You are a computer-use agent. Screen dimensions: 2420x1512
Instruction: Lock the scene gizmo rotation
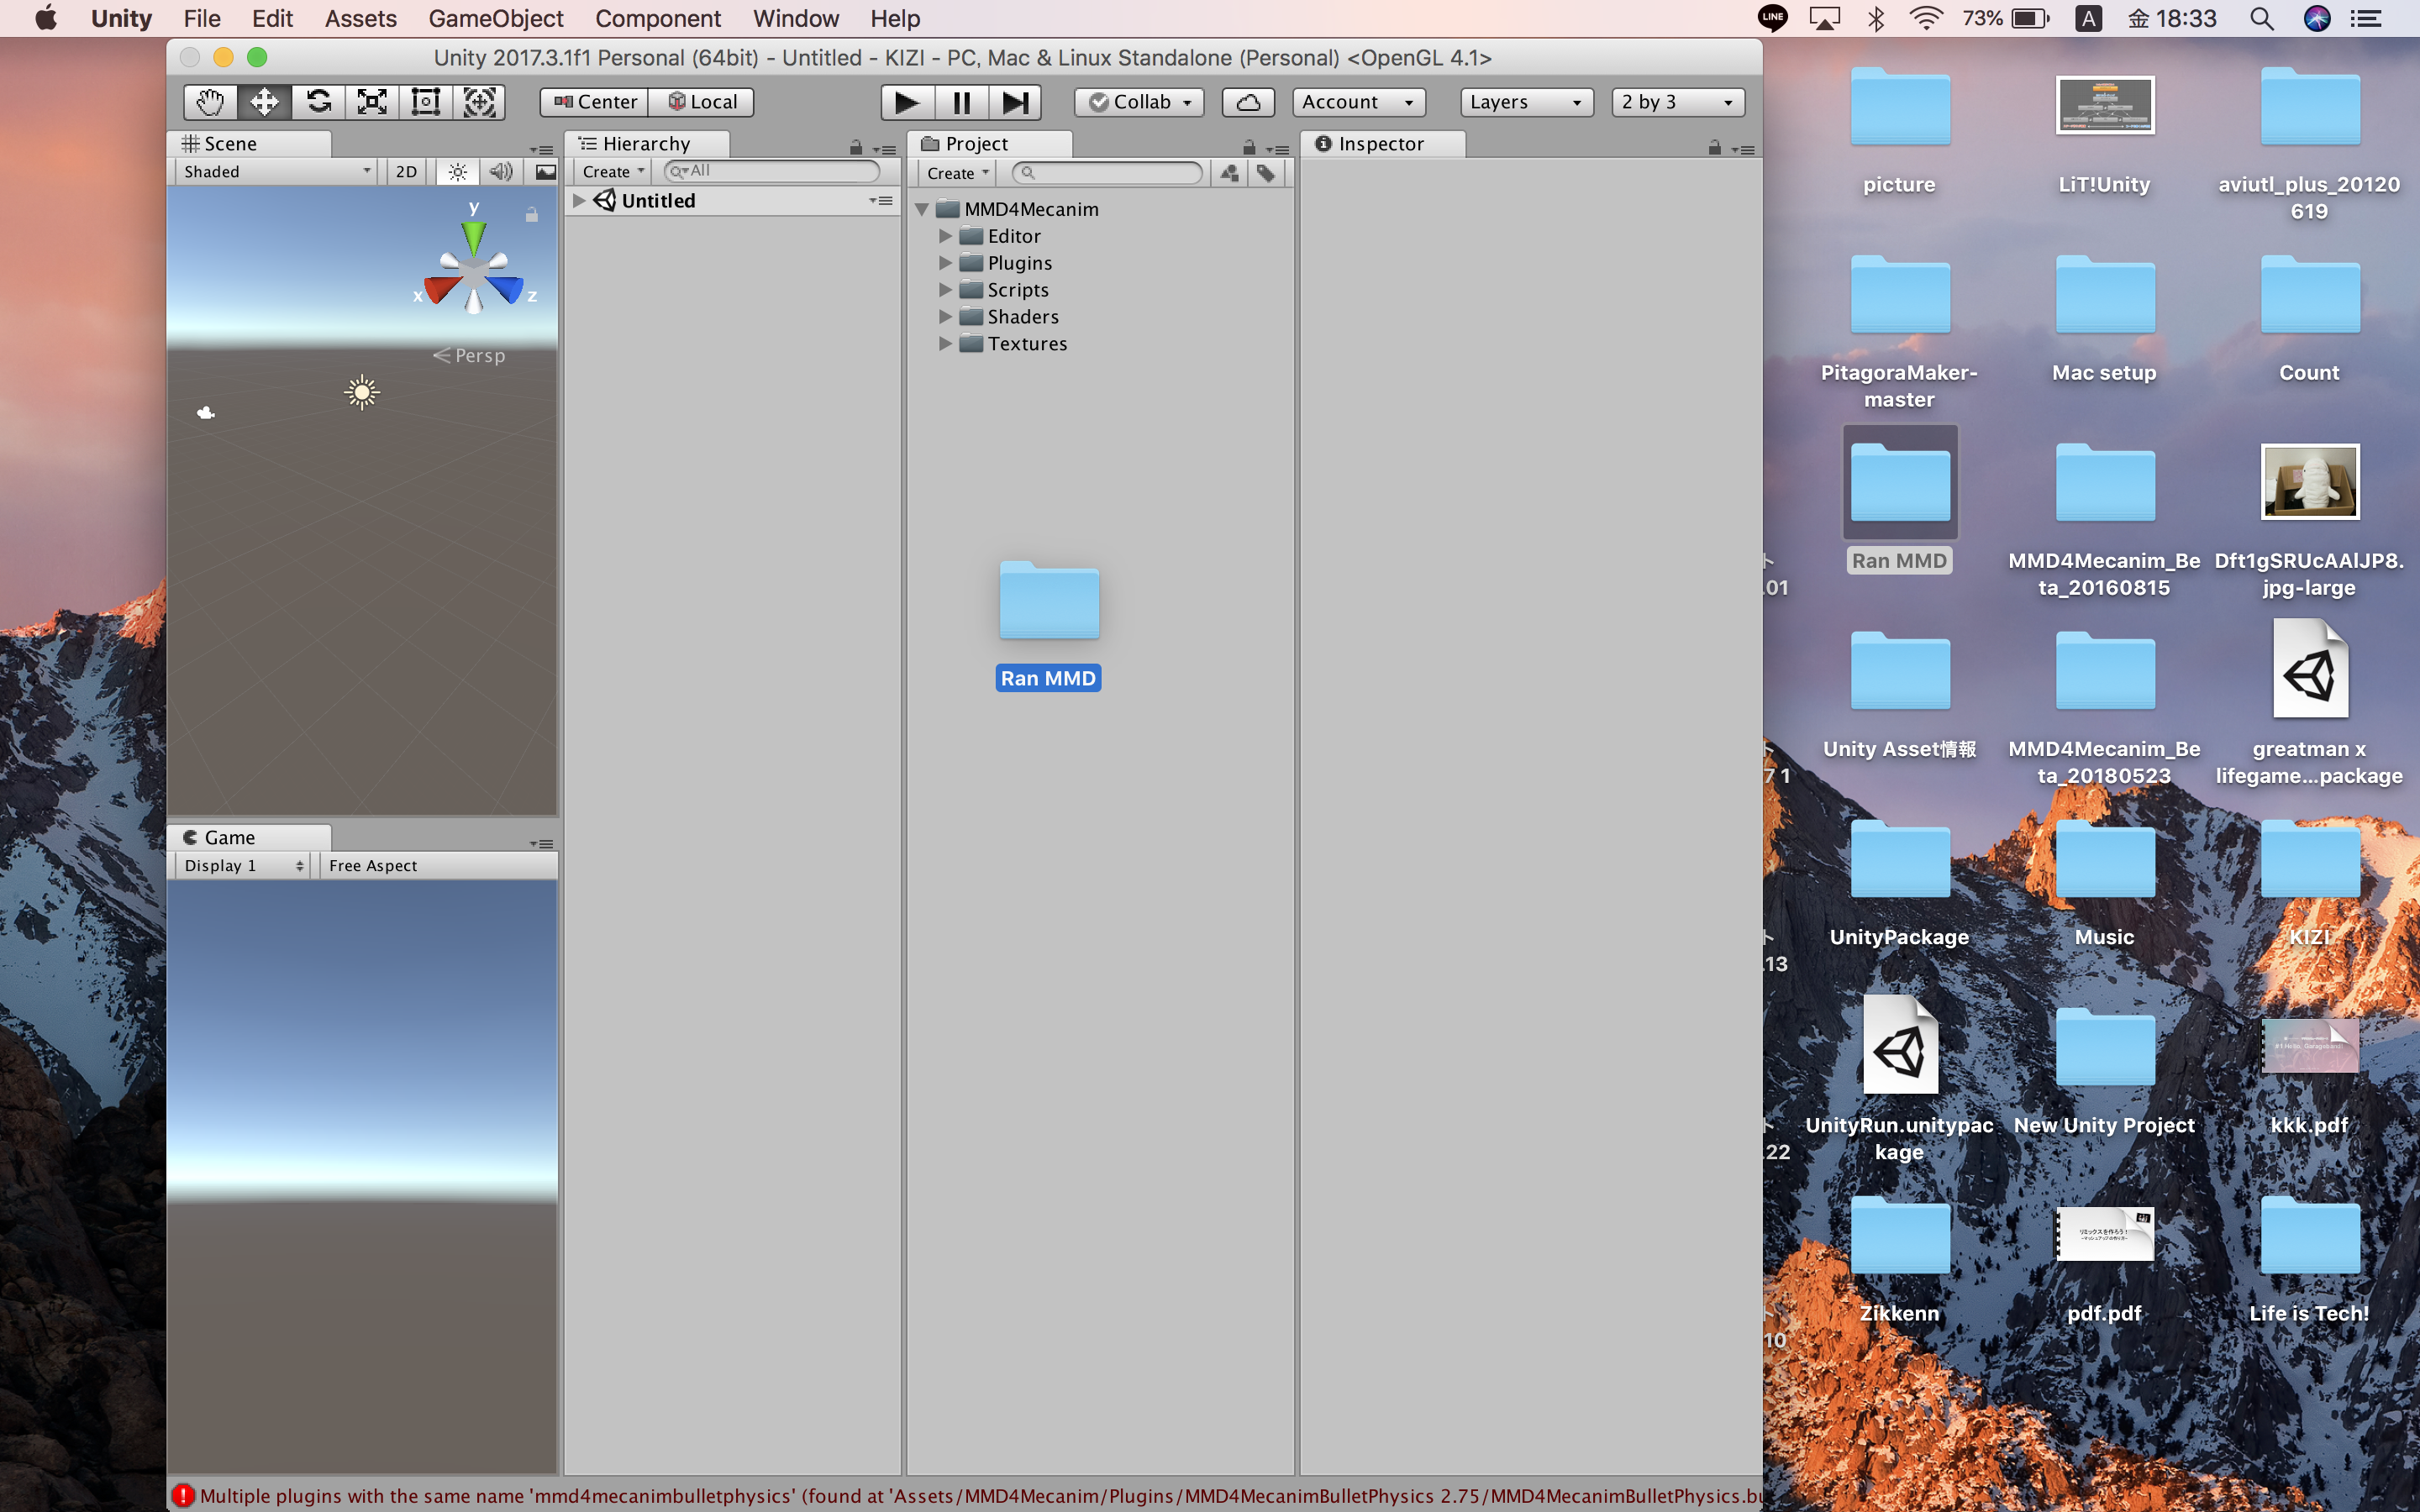(x=532, y=215)
